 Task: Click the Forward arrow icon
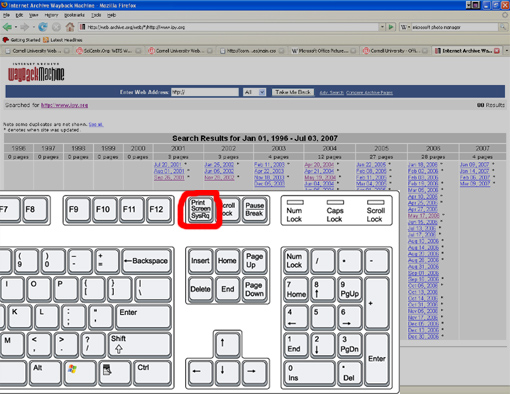[24, 27]
